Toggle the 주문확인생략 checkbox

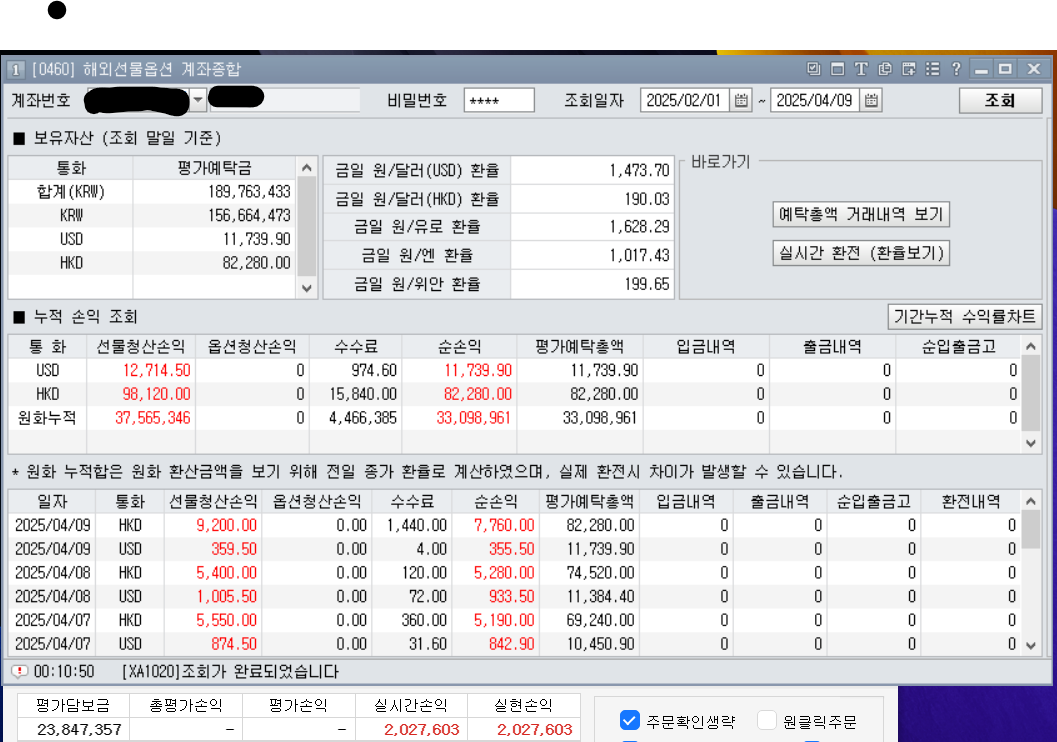click(x=630, y=720)
